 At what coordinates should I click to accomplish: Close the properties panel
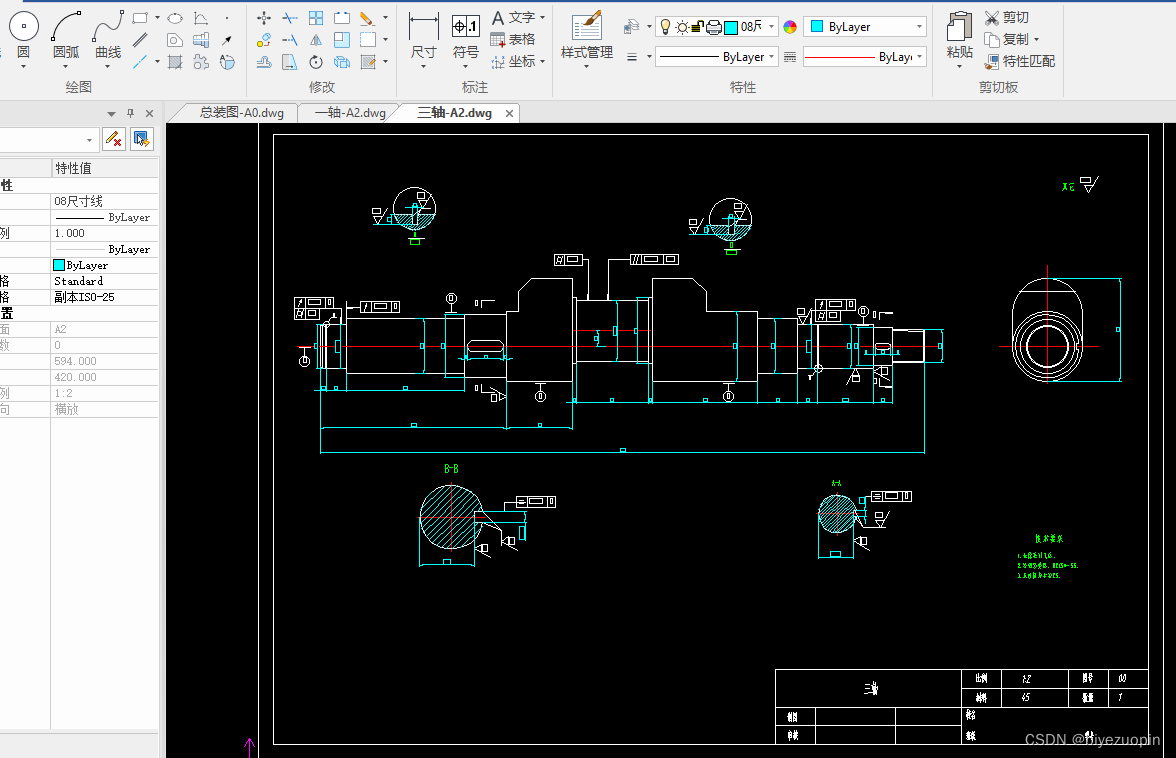pyautogui.click(x=149, y=113)
